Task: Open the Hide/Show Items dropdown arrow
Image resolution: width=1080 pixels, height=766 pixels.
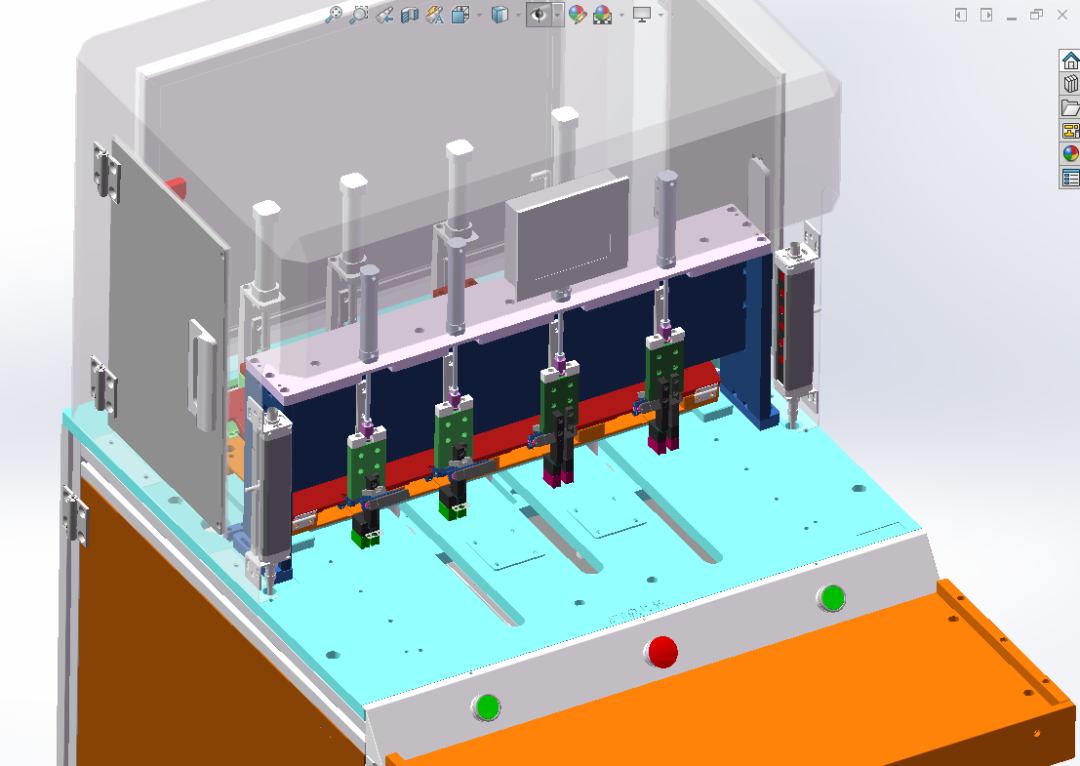Action: 557,14
